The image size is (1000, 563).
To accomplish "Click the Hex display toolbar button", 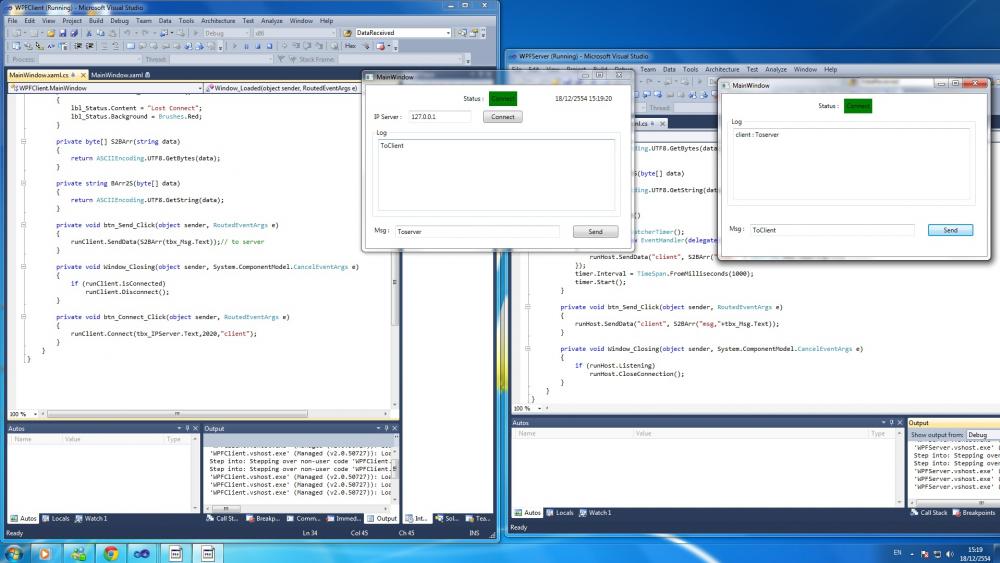I will (350, 46).
